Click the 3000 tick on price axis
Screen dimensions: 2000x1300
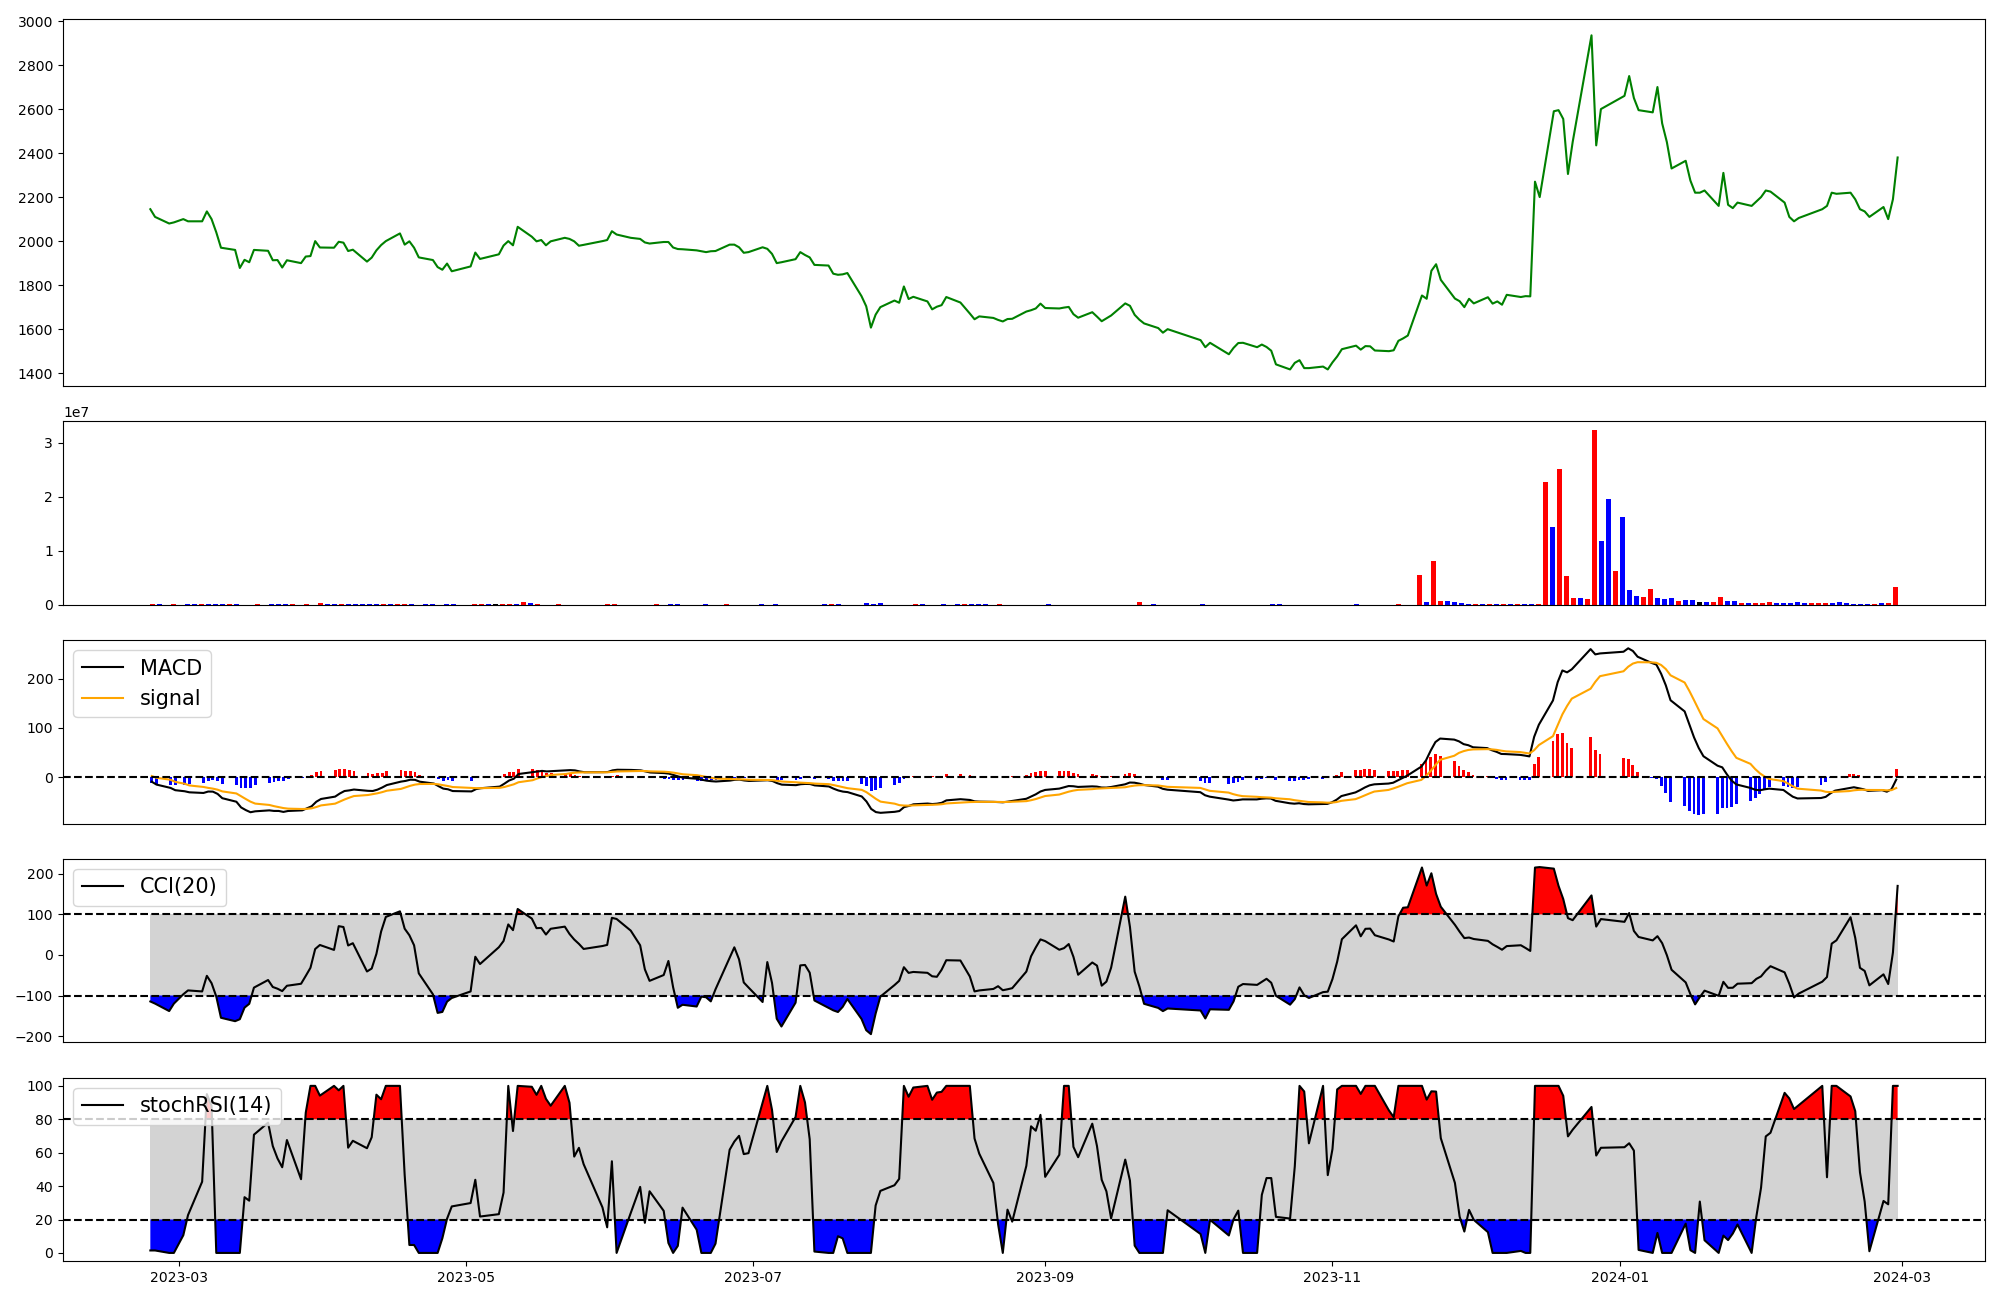[x=35, y=22]
